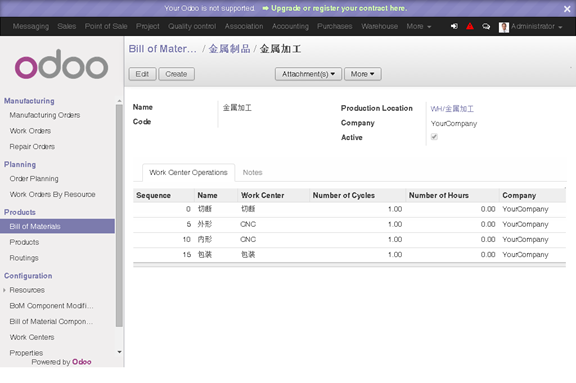Click the Create button
Viewport: 576px width, 383px height.
coord(176,74)
